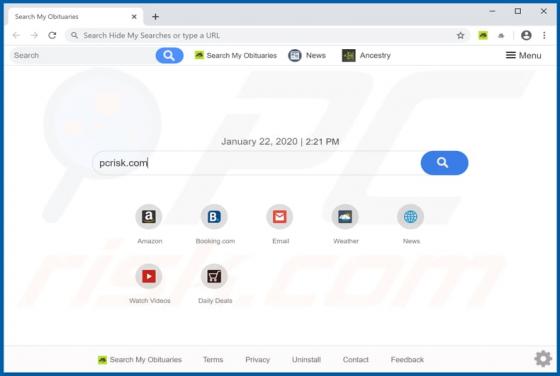
Task: Minimize the browser window
Action: tap(492, 11)
